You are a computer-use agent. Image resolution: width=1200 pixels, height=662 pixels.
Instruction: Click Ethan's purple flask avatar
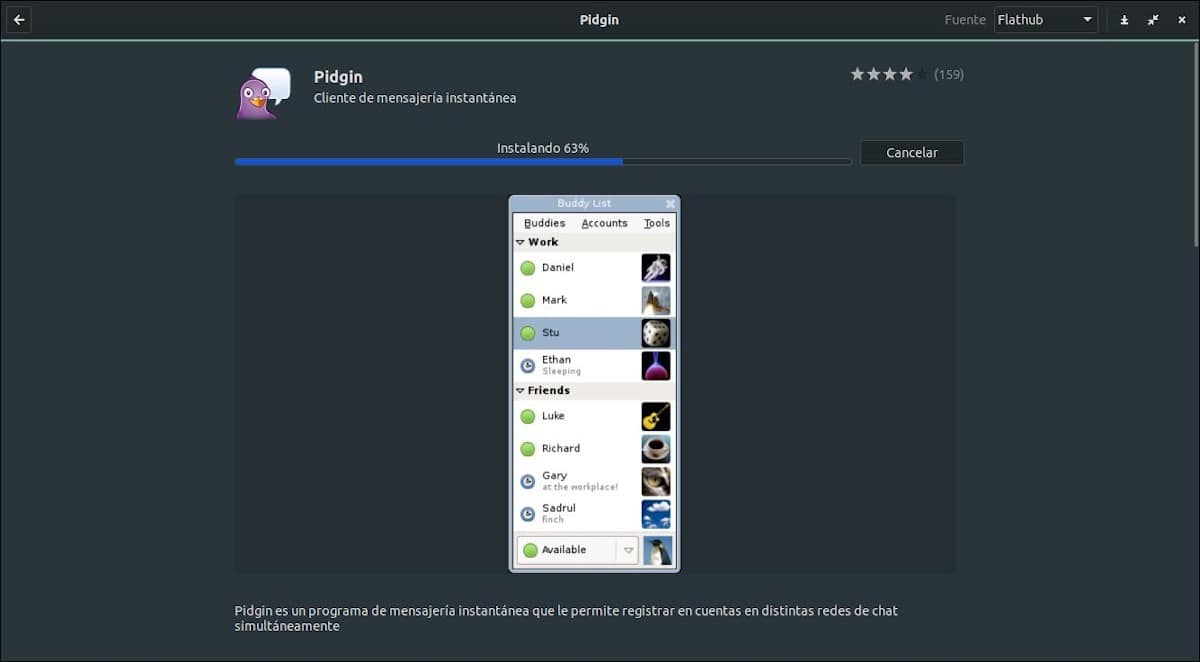coord(656,365)
